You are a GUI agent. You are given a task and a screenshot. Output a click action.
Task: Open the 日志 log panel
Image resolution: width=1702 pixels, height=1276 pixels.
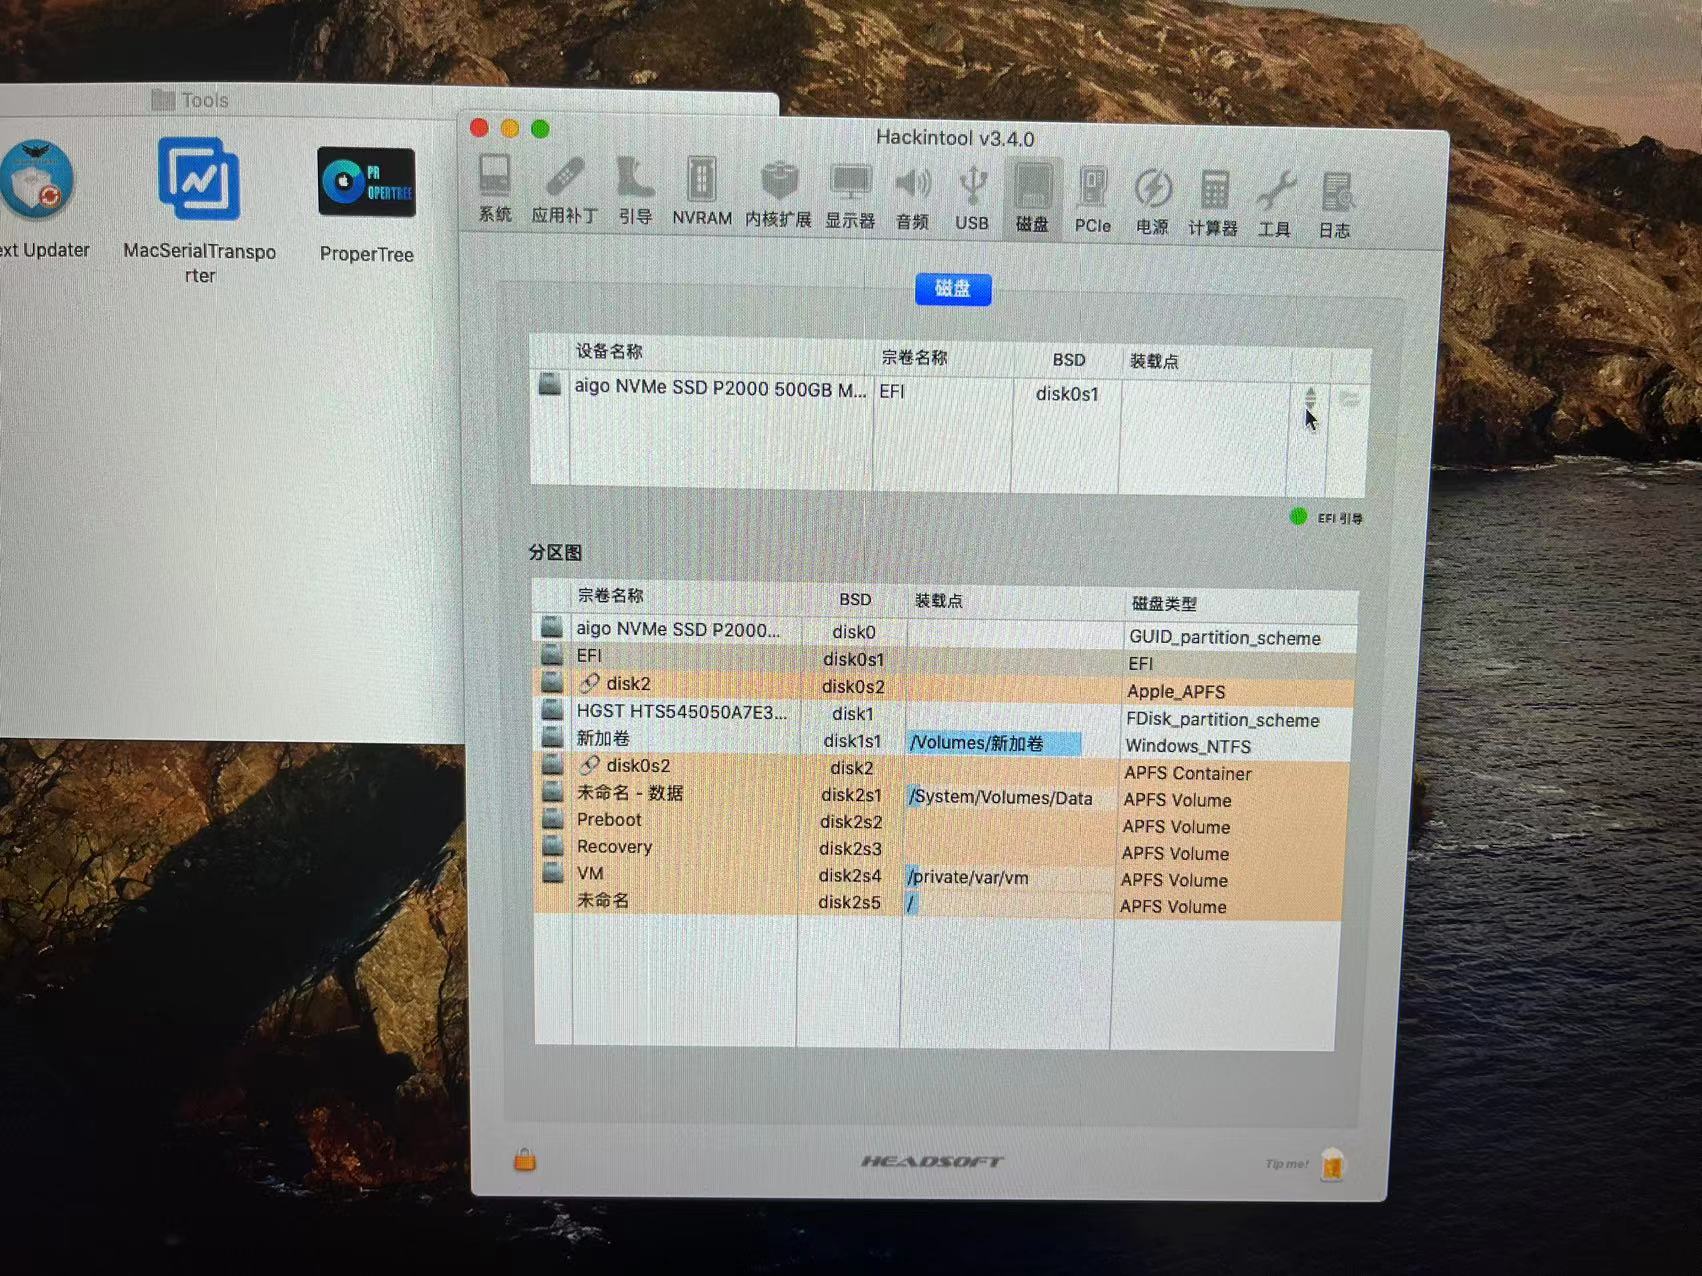(x=1334, y=195)
